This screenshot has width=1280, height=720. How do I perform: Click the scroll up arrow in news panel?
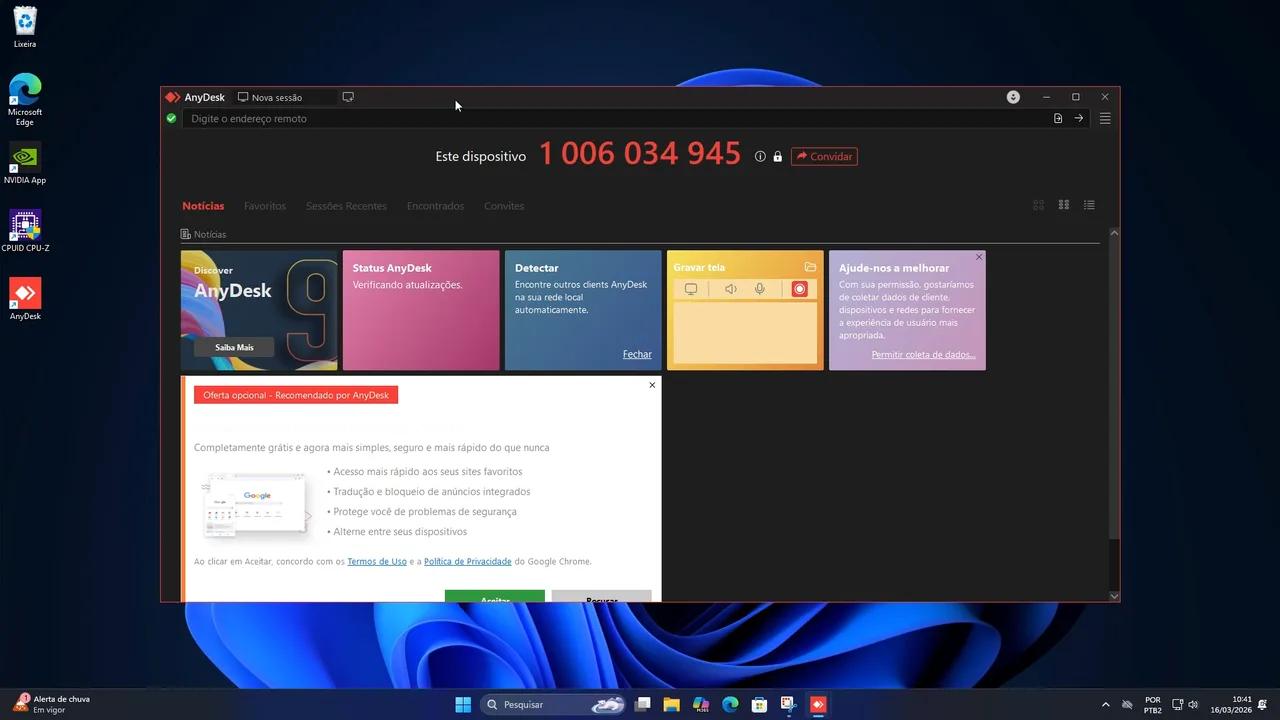point(1114,233)
